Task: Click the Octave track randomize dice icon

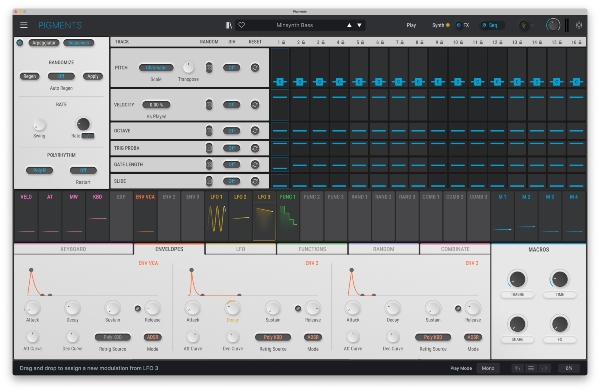Action: (209, 131)
